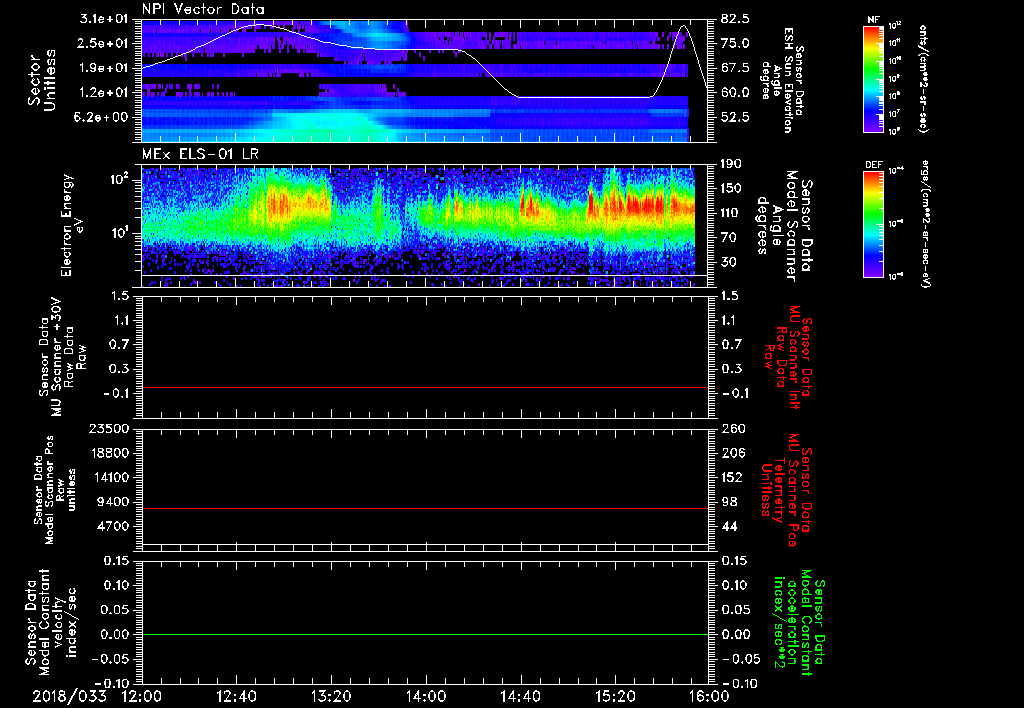Screen dimensions: 1024x708
Task: Select the 12:00 time axis label
Action: [x=142, y=695]
